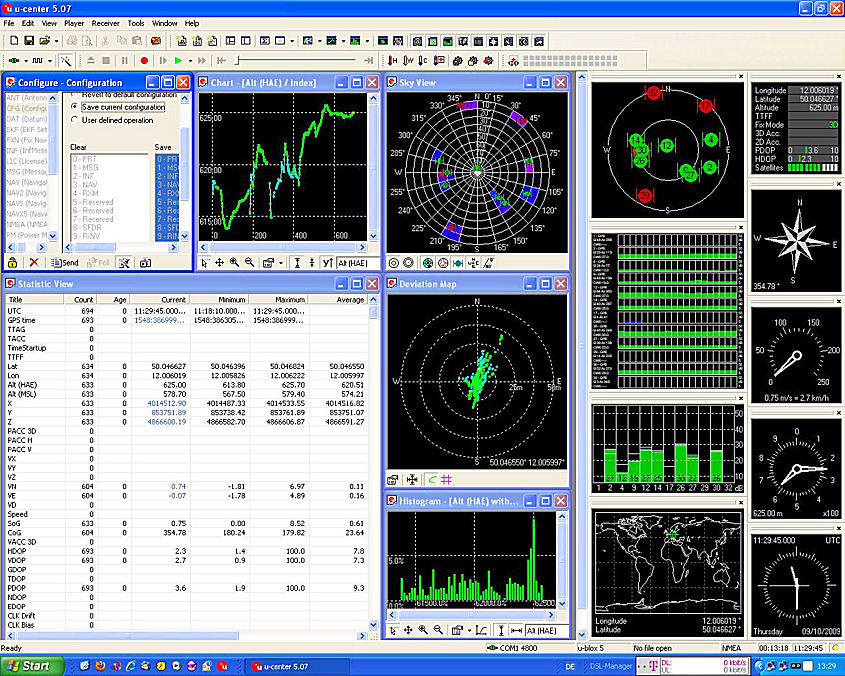
Task: Open the properties dropdown arrow in Histogram toolbar
Action: click(469, 630)
